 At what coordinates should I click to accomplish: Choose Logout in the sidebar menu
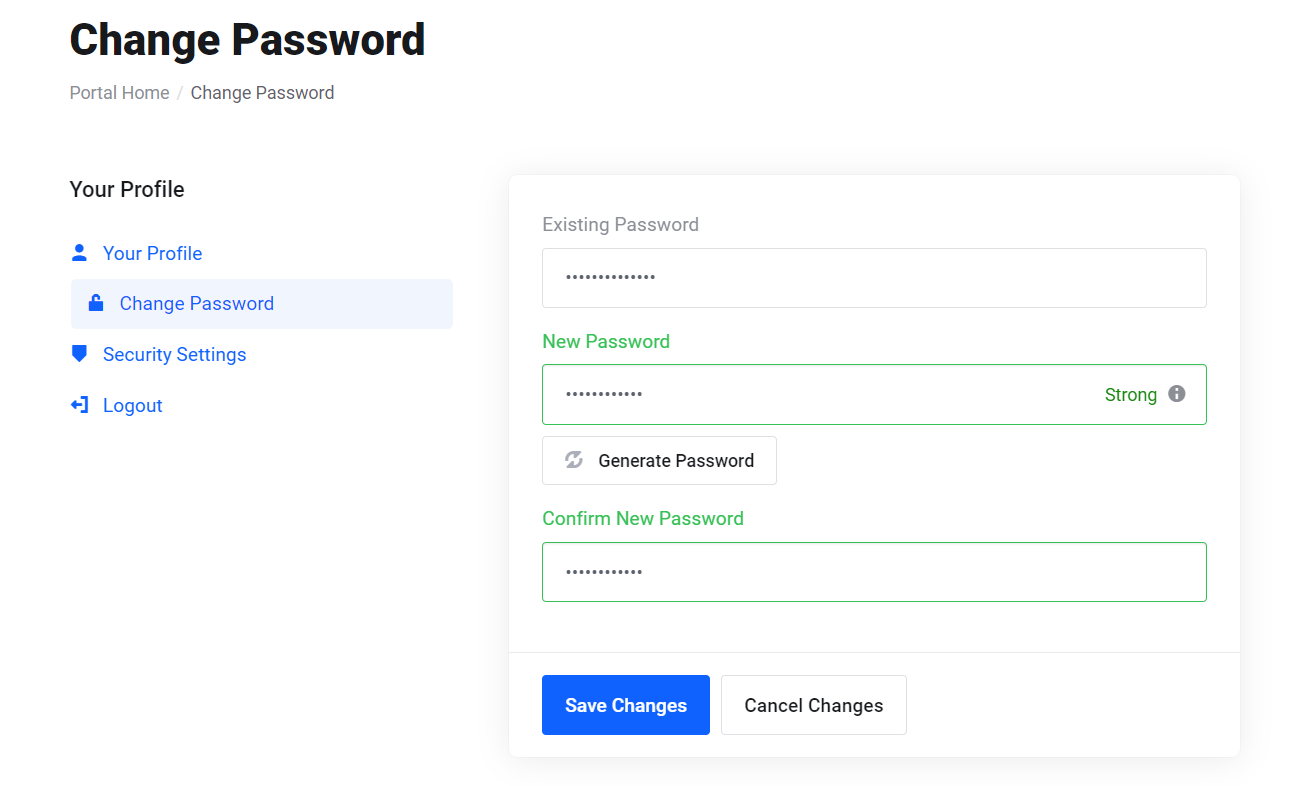point(132,405)
